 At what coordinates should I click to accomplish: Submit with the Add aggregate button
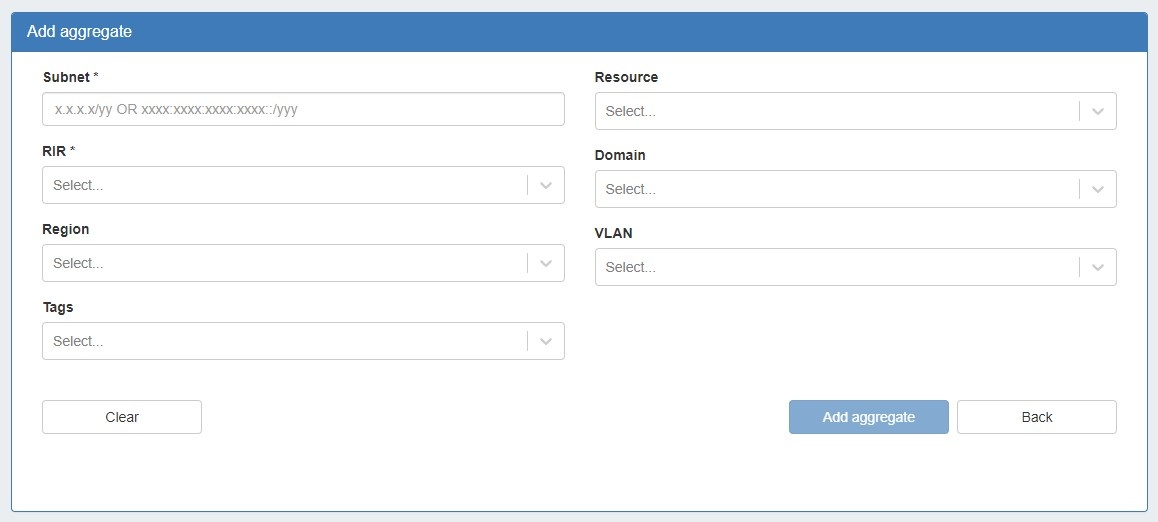(868, 417)
